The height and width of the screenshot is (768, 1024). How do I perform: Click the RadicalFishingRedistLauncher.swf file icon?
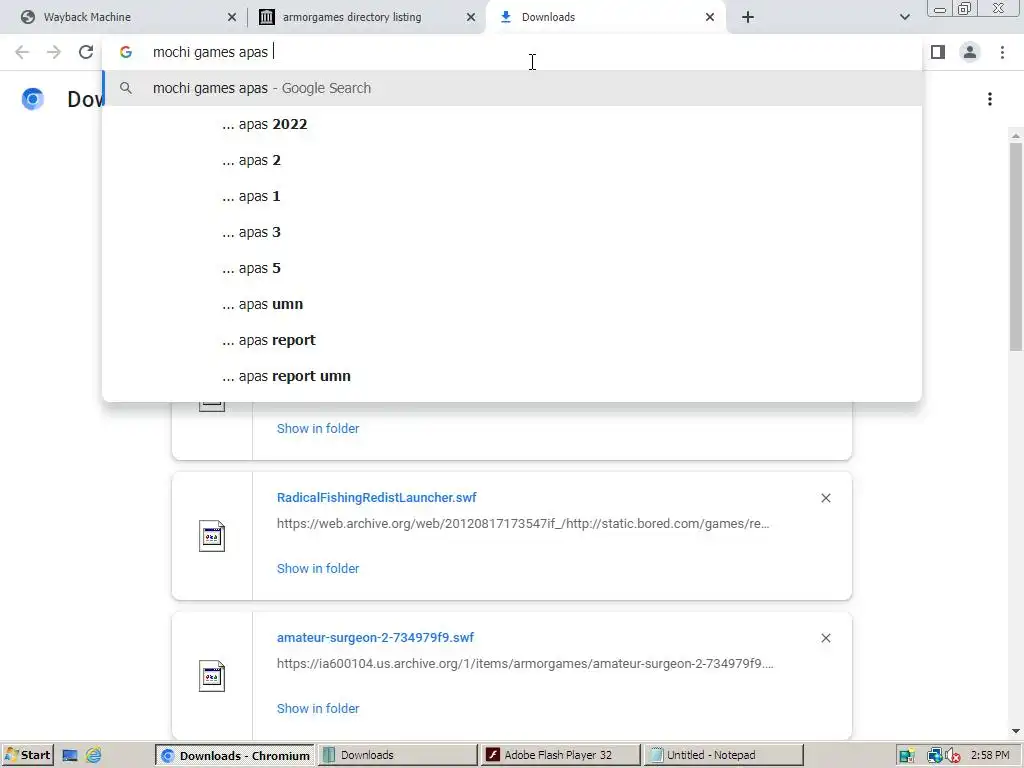pos(212,536)
